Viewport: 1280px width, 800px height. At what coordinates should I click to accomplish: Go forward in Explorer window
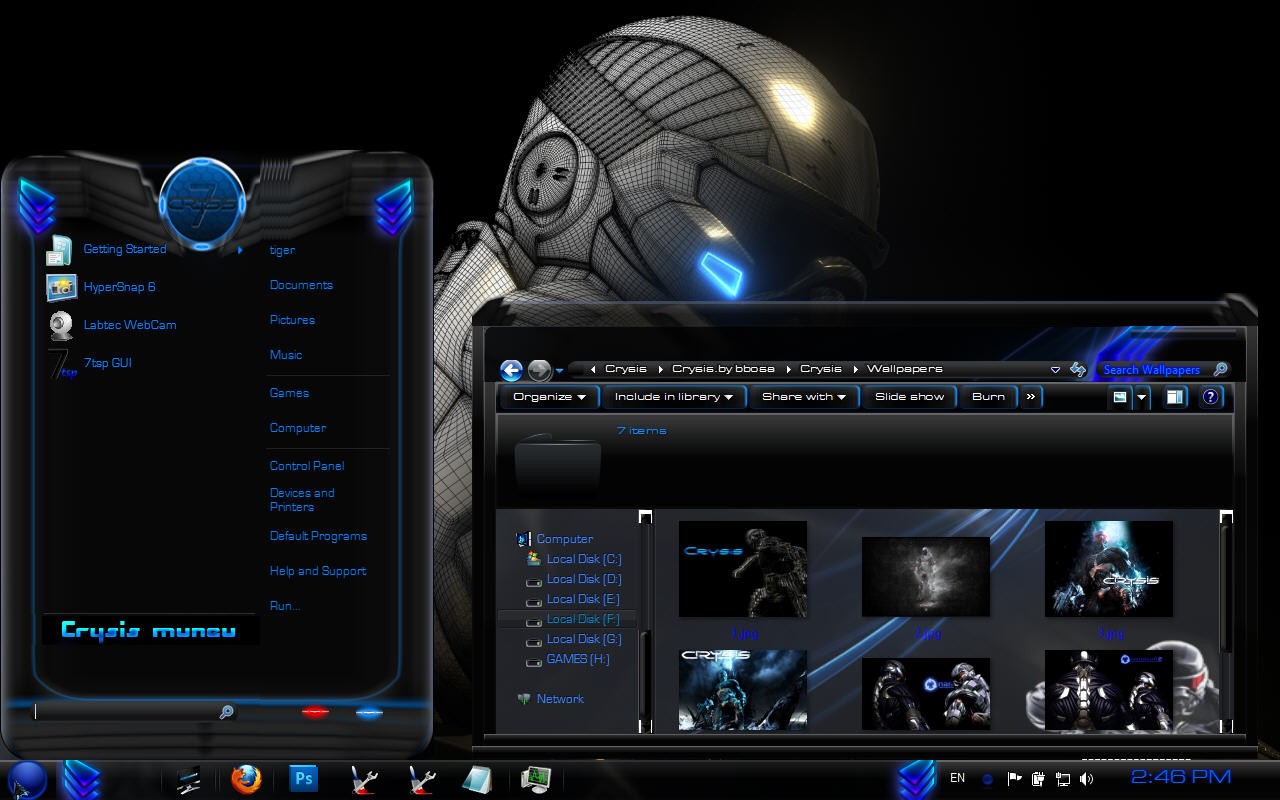(539, 370)
